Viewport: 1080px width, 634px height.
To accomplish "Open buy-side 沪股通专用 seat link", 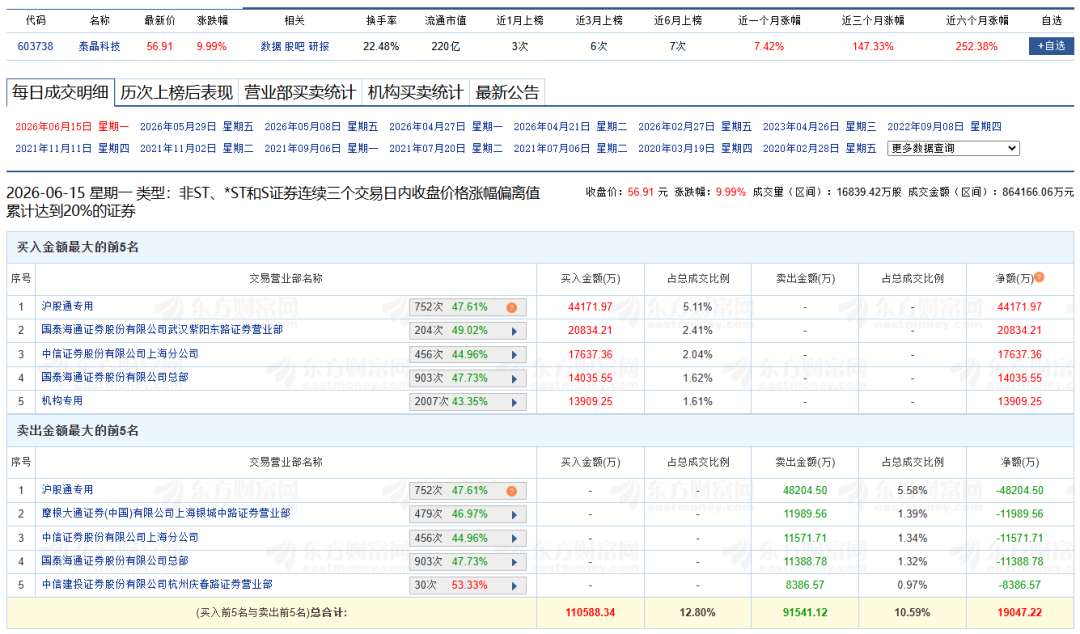I will click(68, 306).
